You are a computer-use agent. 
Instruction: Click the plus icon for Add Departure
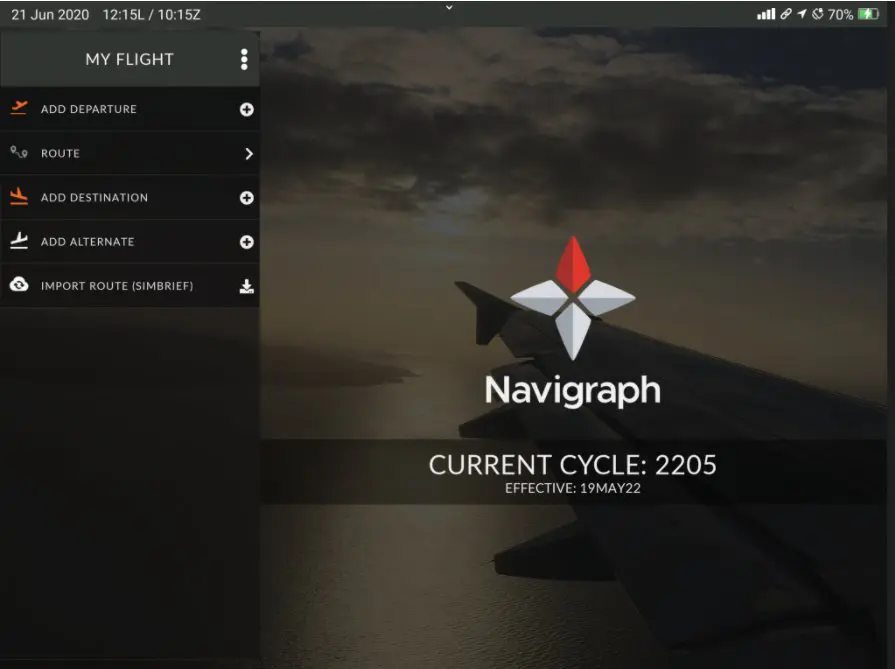point(247,110)
